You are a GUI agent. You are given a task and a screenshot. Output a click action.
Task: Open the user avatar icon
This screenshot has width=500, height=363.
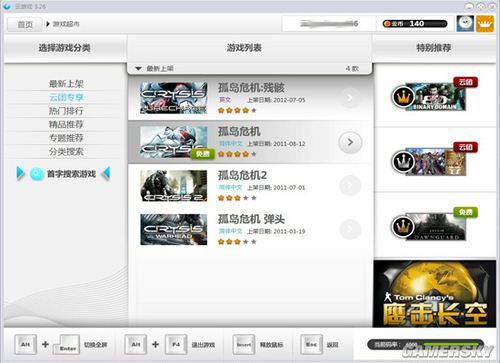point(465,24)
